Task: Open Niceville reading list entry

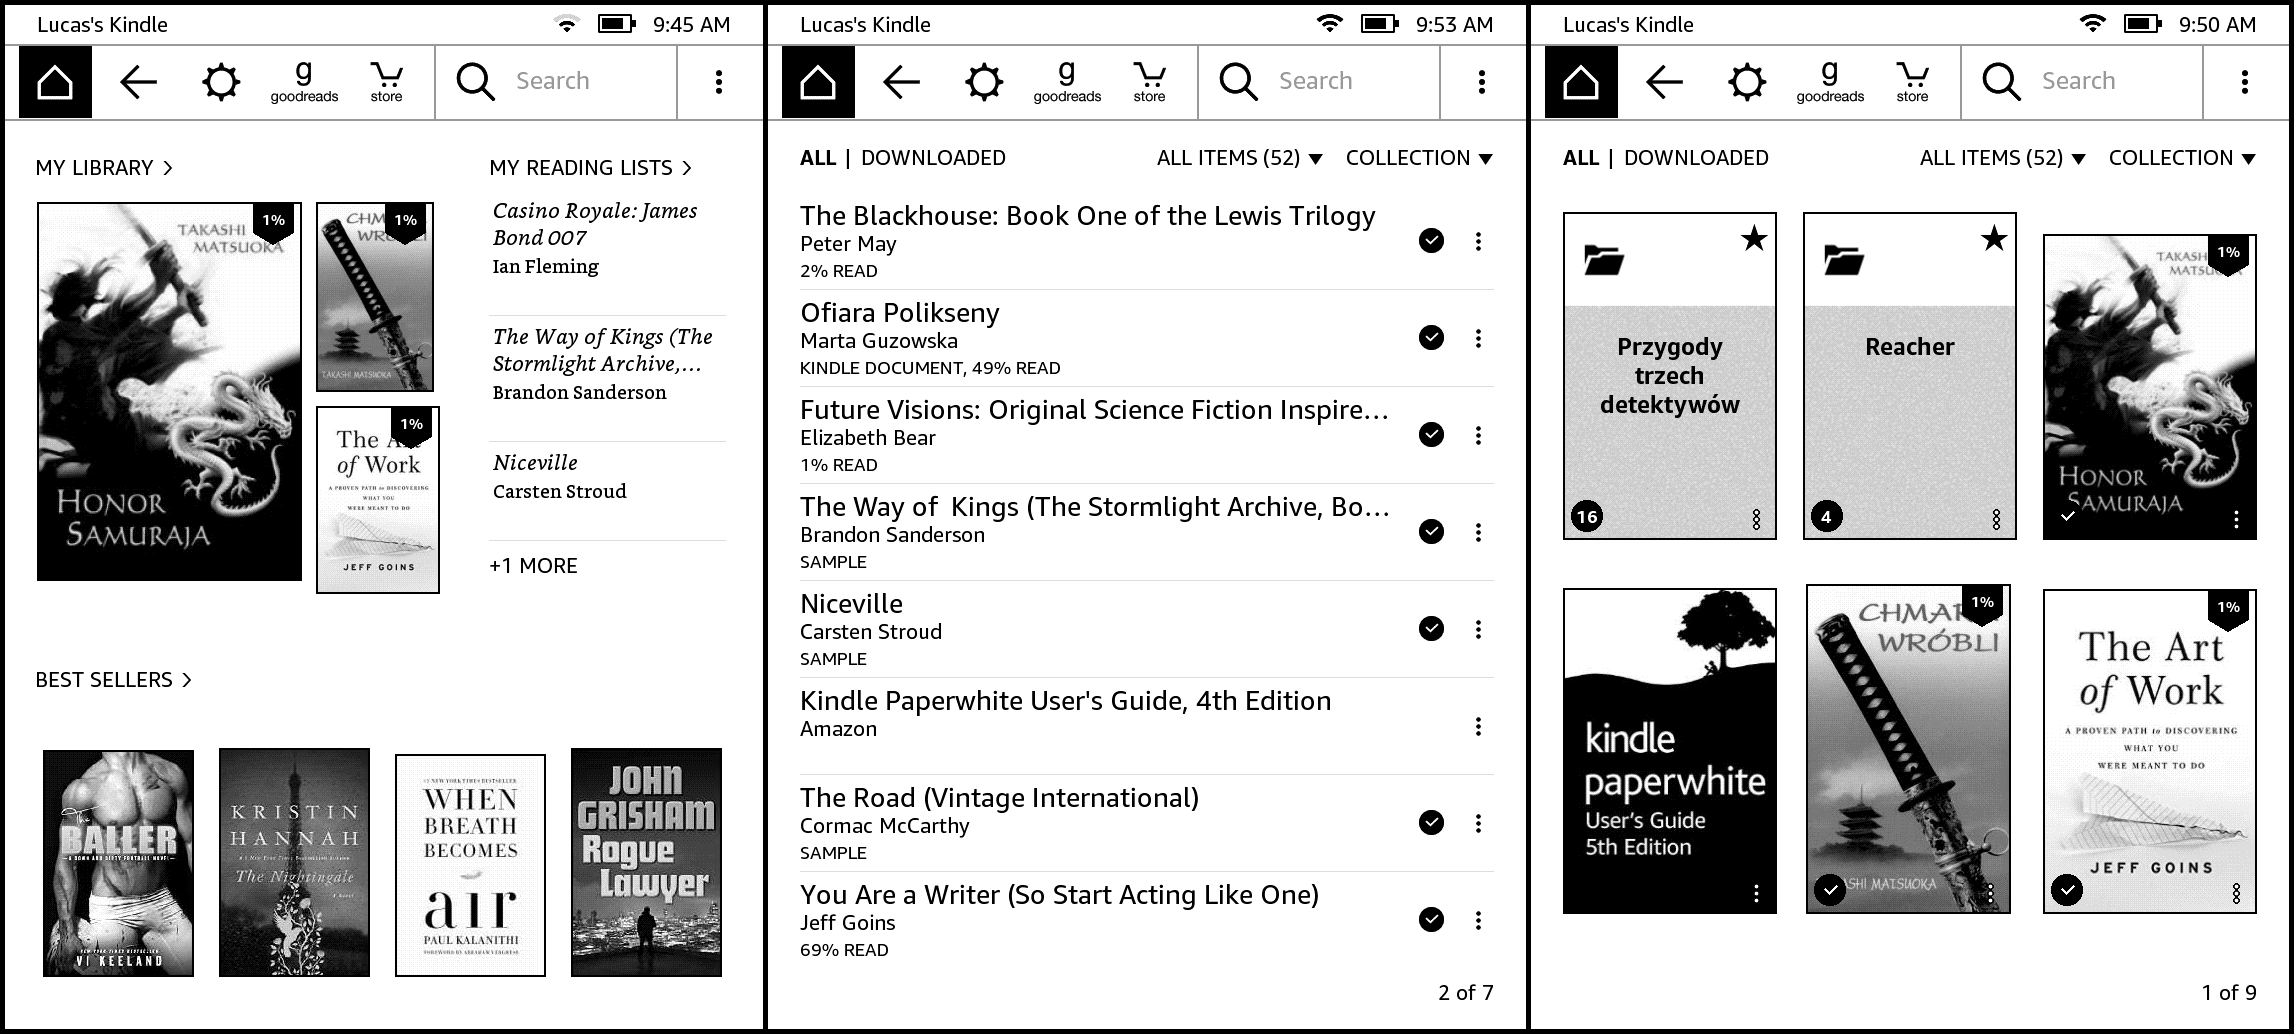Action: [607, 477]
